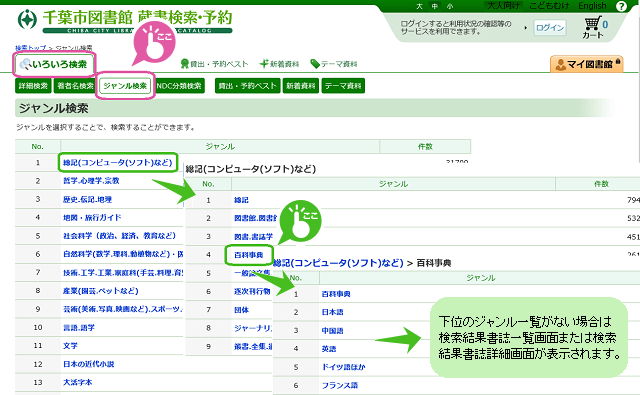Open マイ図書館 button

point(586,64)
